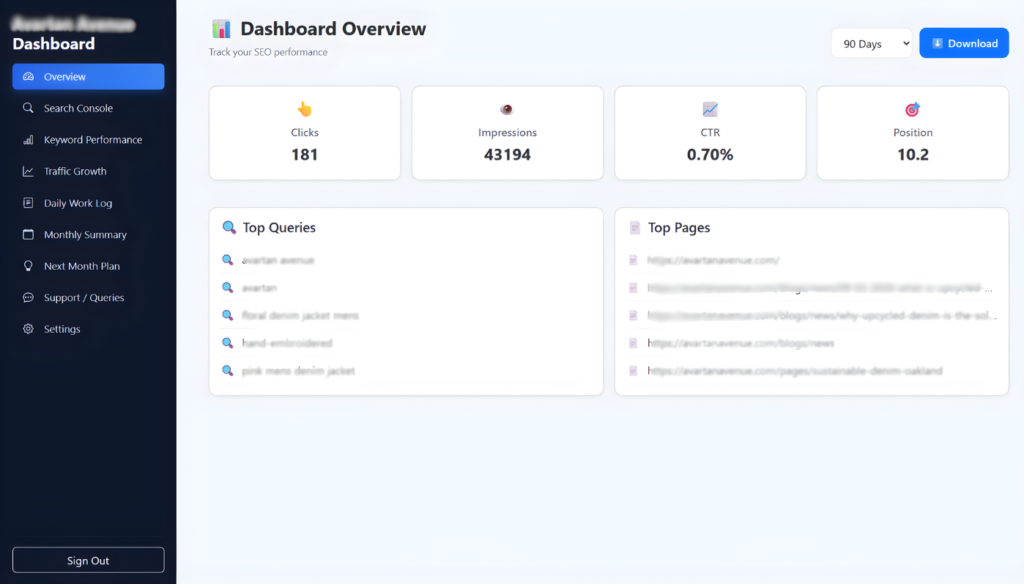This screenshot has width=1024, height=584.
Task: Open the avartanavenue.com homepage link
Action: pos(713,260)
